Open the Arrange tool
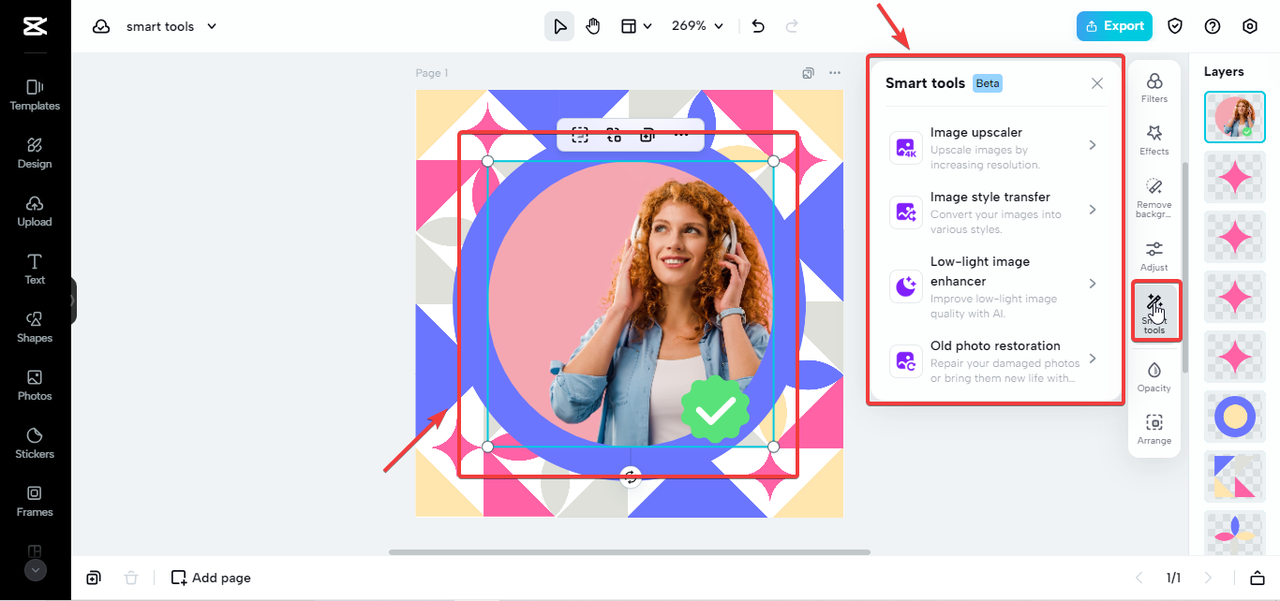The width and height of the screenshot is (1280, 601). tap(1154, 430)
